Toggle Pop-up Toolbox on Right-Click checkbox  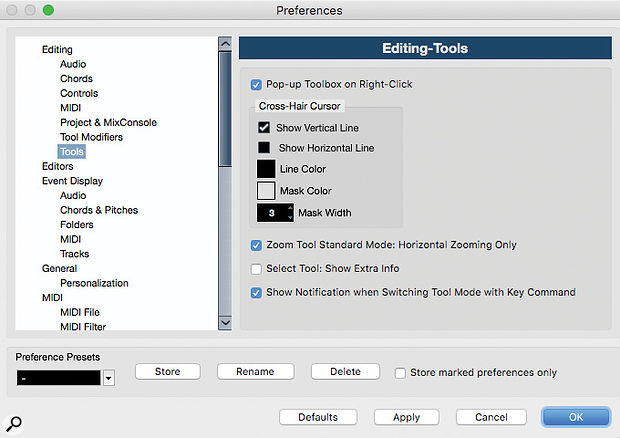click(x=256, y=85)
